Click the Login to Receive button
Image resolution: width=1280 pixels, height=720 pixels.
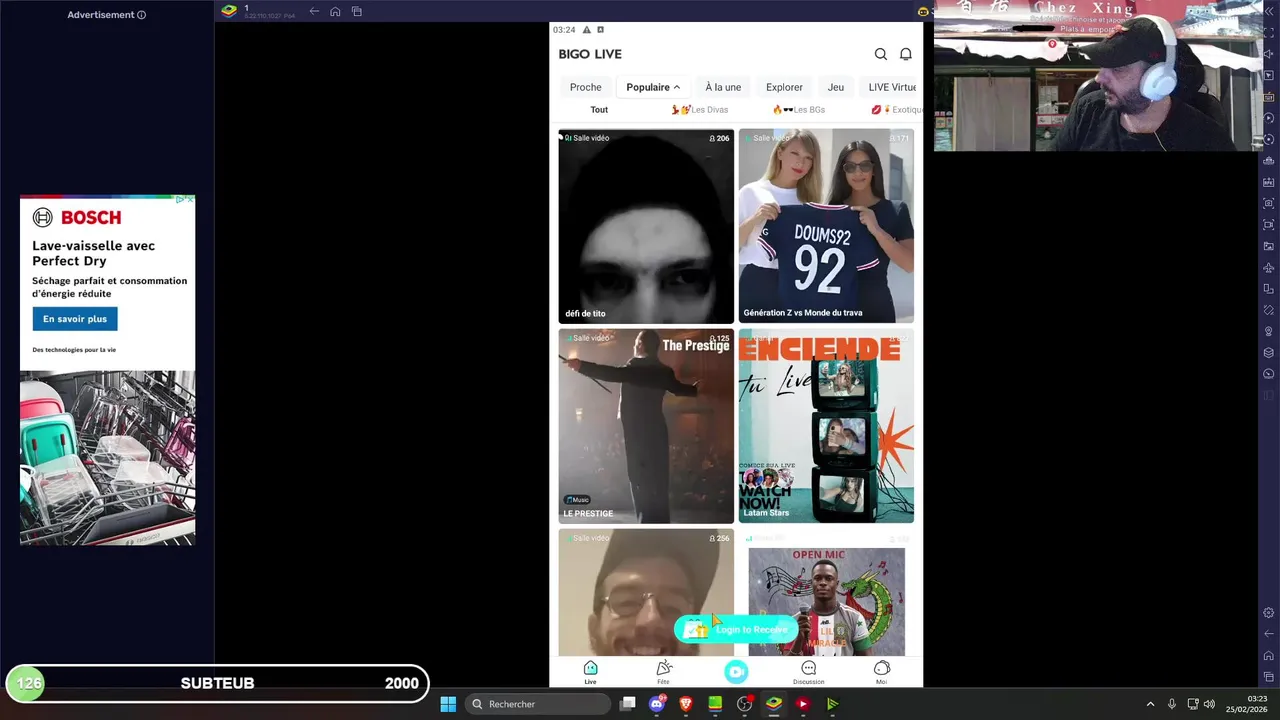pos(737,629)
